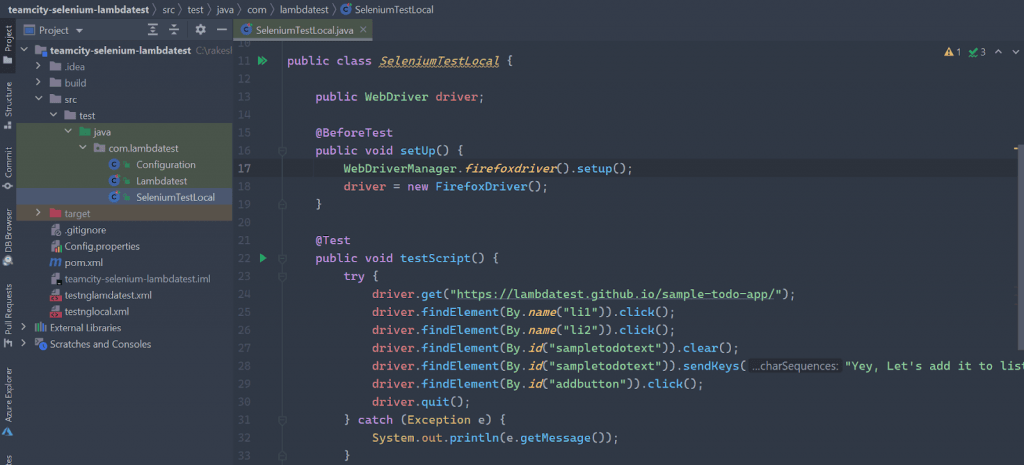1024x465 pixels.
Task: Open the Commit tool window
Action: pyautogui.click(x=8, y=167)
